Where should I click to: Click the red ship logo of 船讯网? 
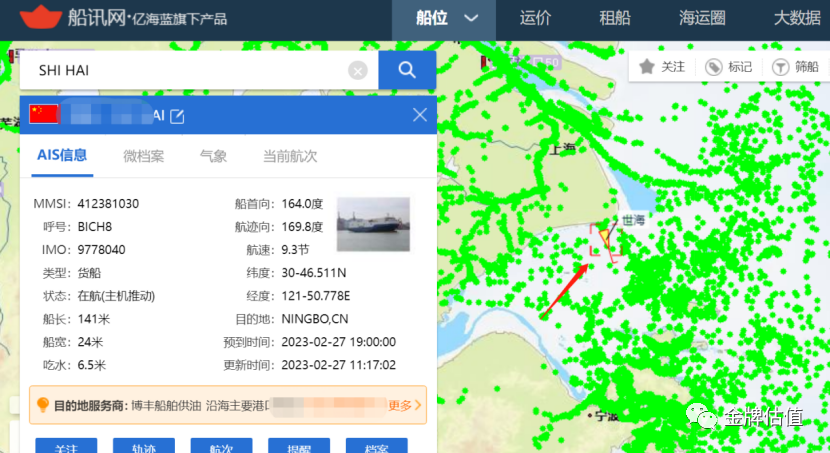click(x=41, y=16)
